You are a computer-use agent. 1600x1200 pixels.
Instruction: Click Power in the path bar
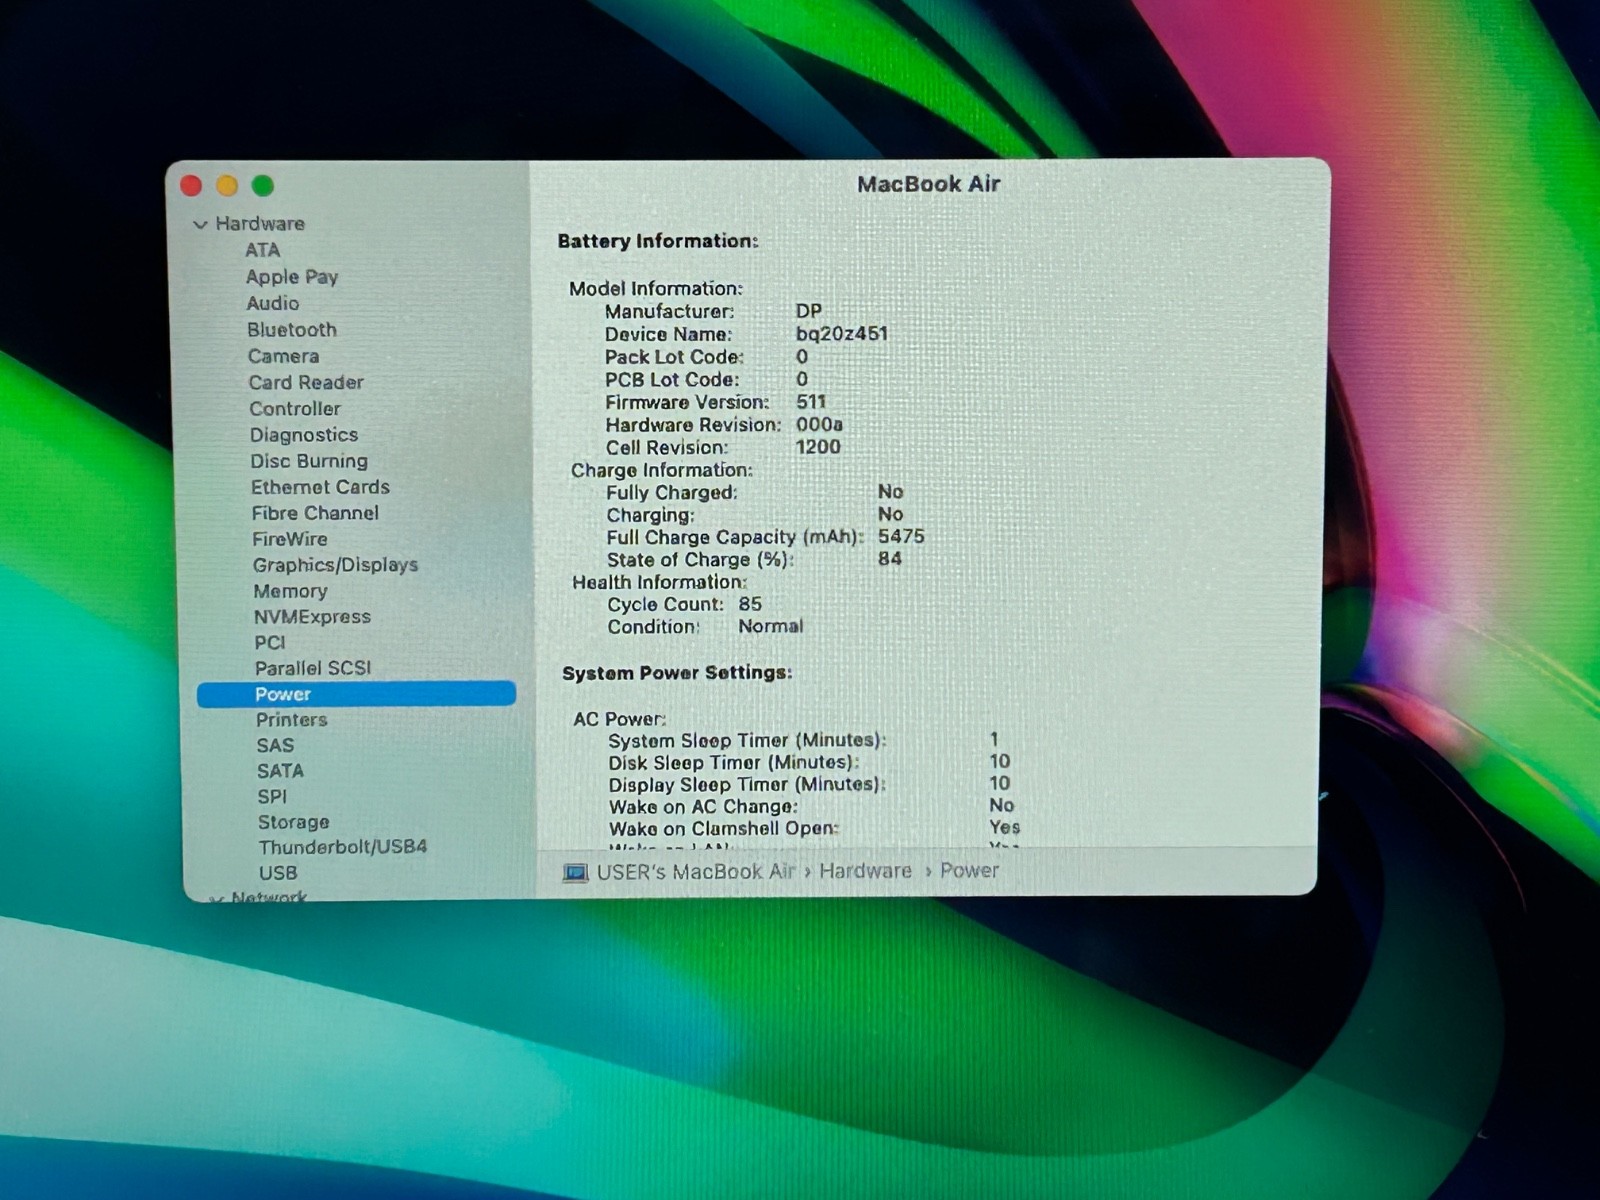click(969, 870)
